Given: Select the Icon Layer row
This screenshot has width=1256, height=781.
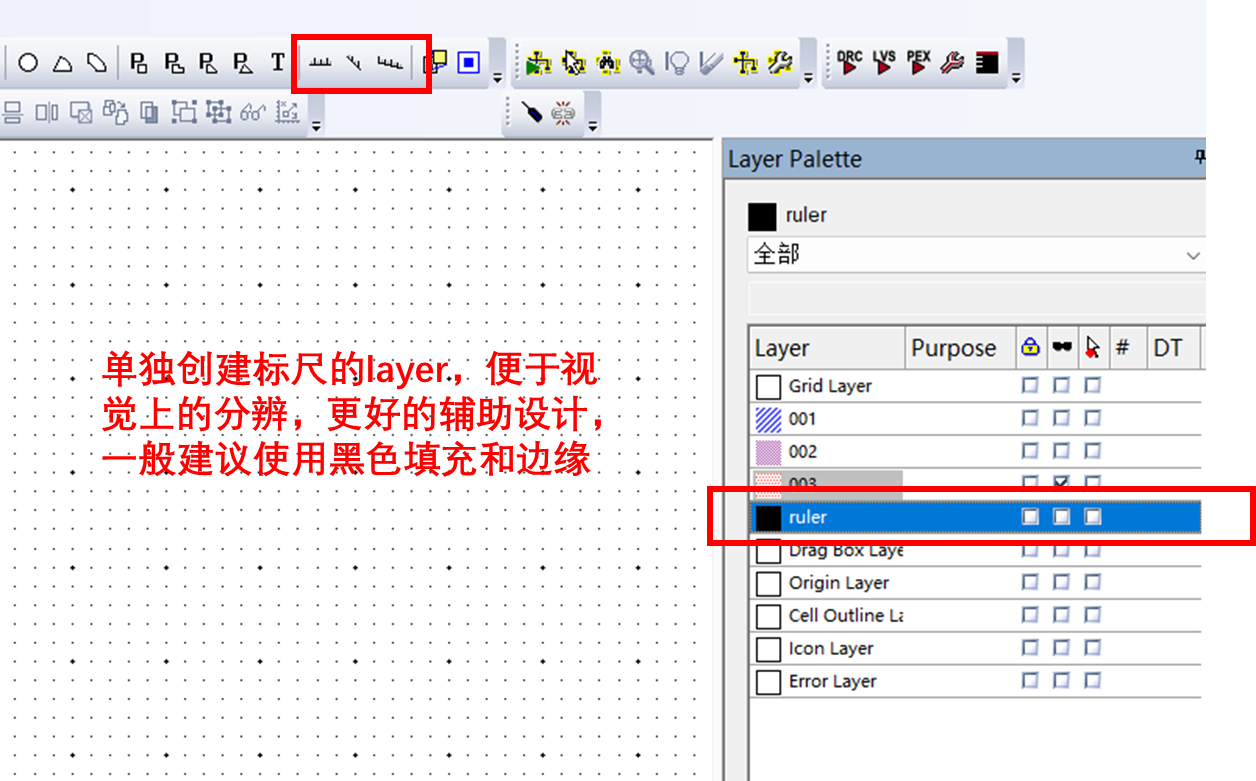Looking at the screenshot, I should click(x=975, y=648).
